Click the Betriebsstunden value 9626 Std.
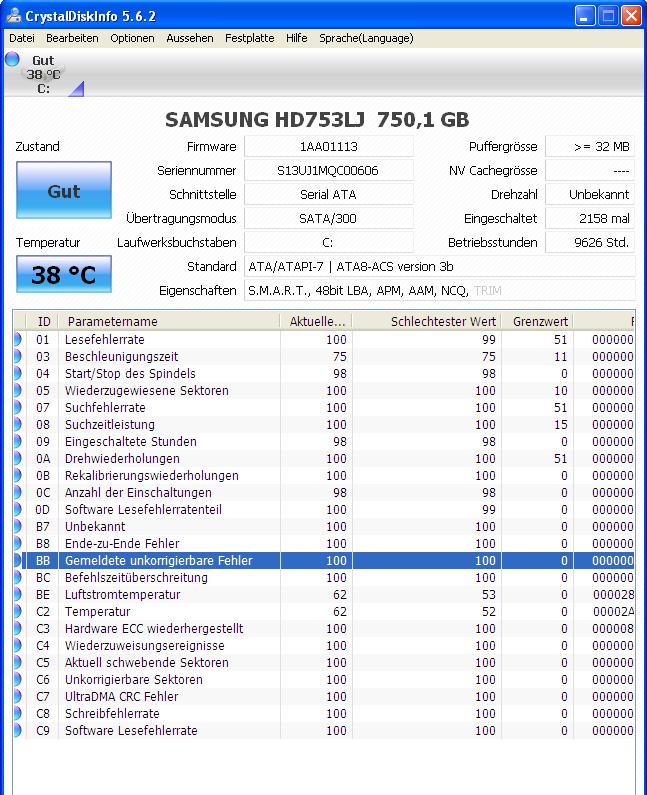The image size is (647, 795). point(590,242)
